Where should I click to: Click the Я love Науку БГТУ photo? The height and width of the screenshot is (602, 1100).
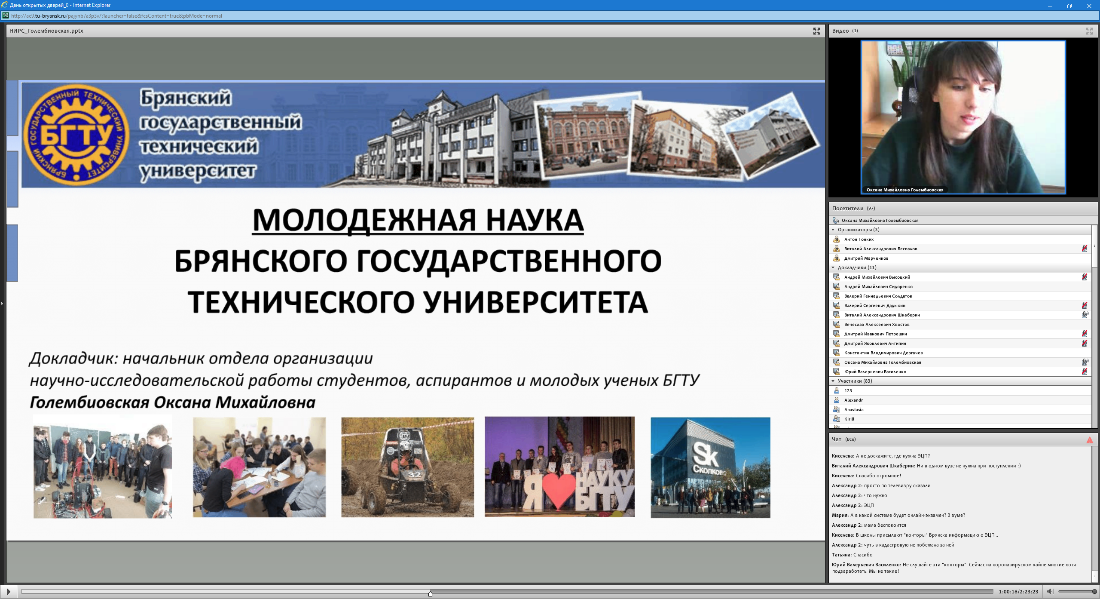(560, 467)
